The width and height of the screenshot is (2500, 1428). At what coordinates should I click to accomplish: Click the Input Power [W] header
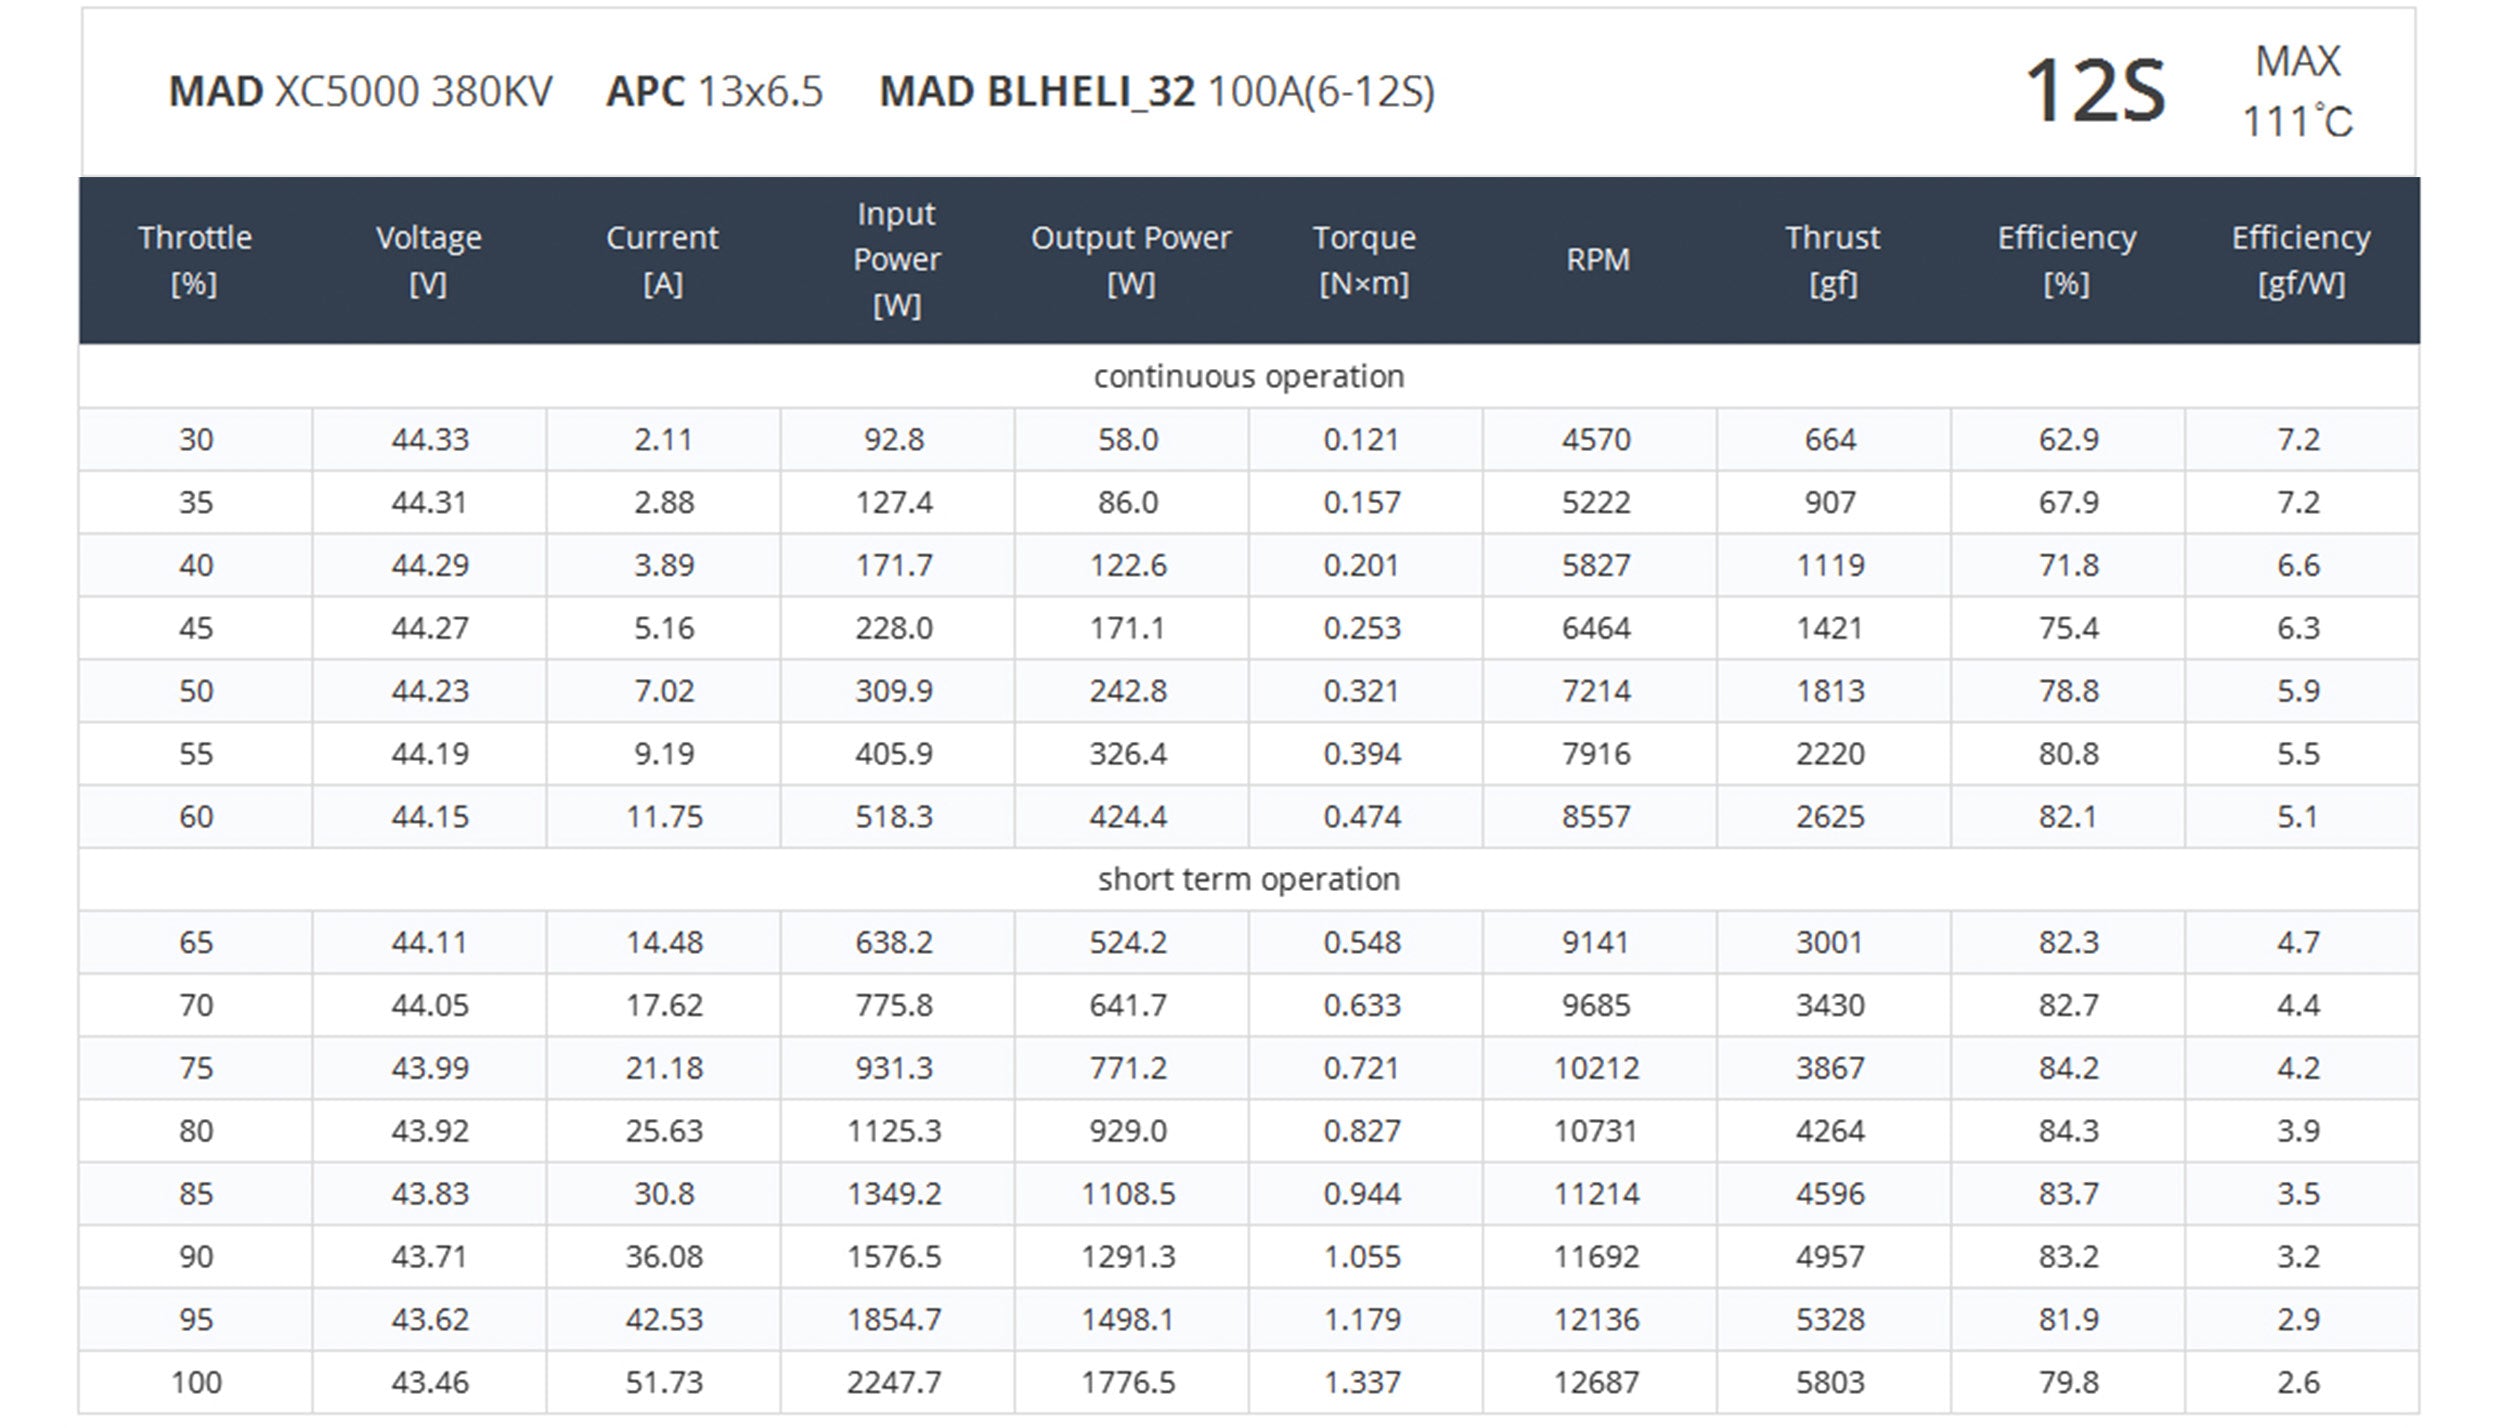(x=897, y=260)
